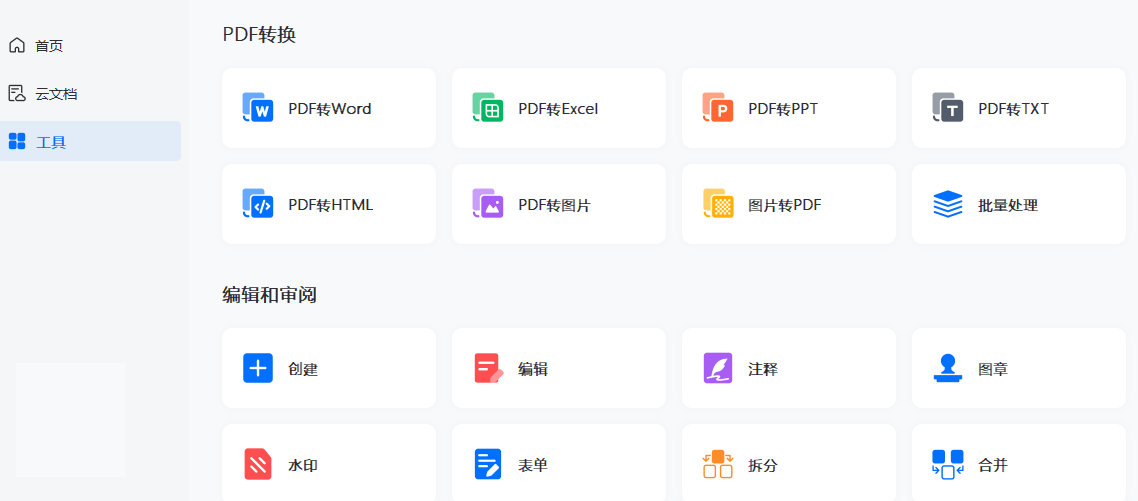Click the PDF转换 section heading

[x=259, y=35]
